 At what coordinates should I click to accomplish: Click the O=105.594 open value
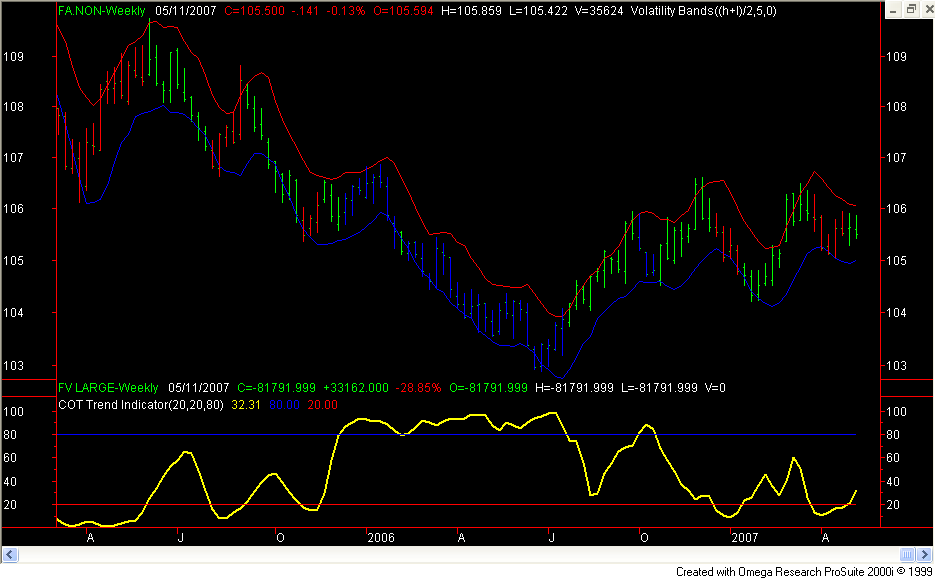(403, 11)
